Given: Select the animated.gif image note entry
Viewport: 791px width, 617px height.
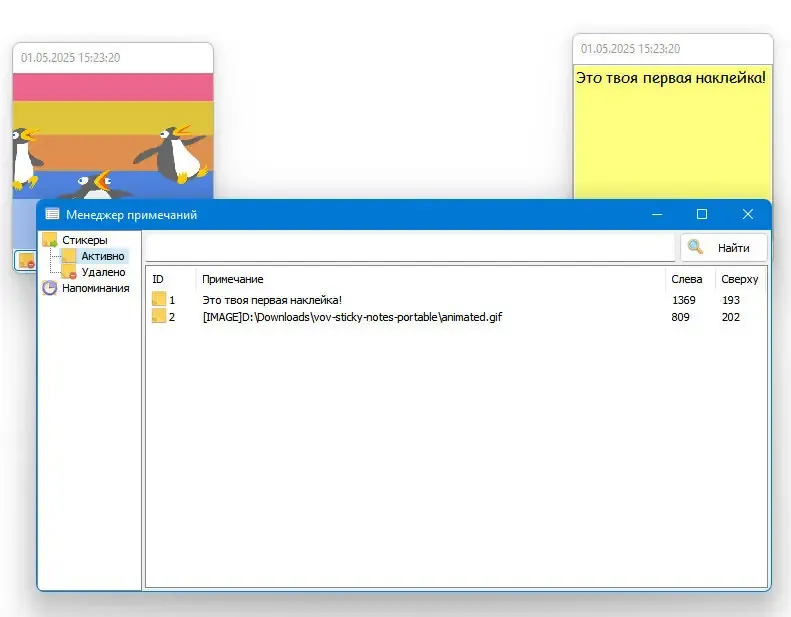Looking at the screenshot, I should click(x=352, y=317).
